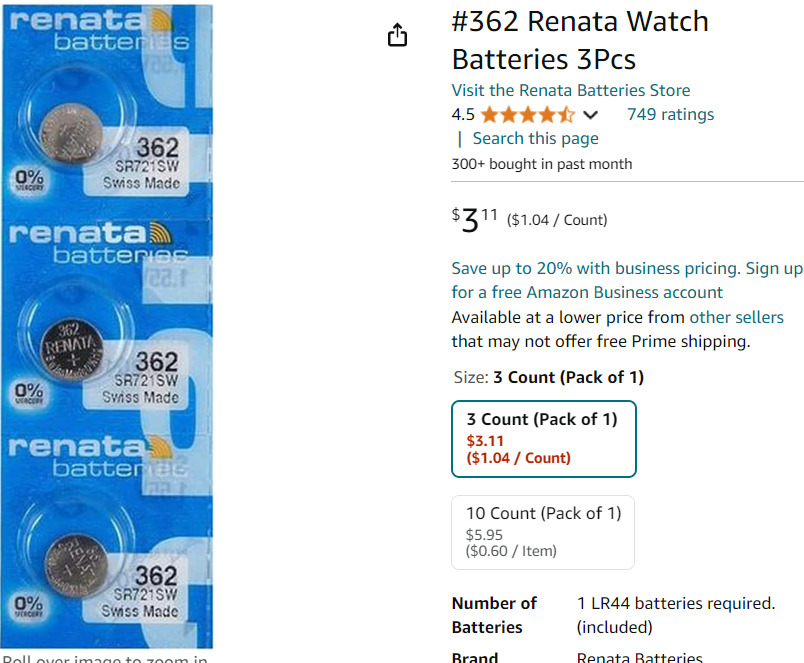Click the top 0% mercury badge
The image size is (804, 663).
click(x=29, y=179)
